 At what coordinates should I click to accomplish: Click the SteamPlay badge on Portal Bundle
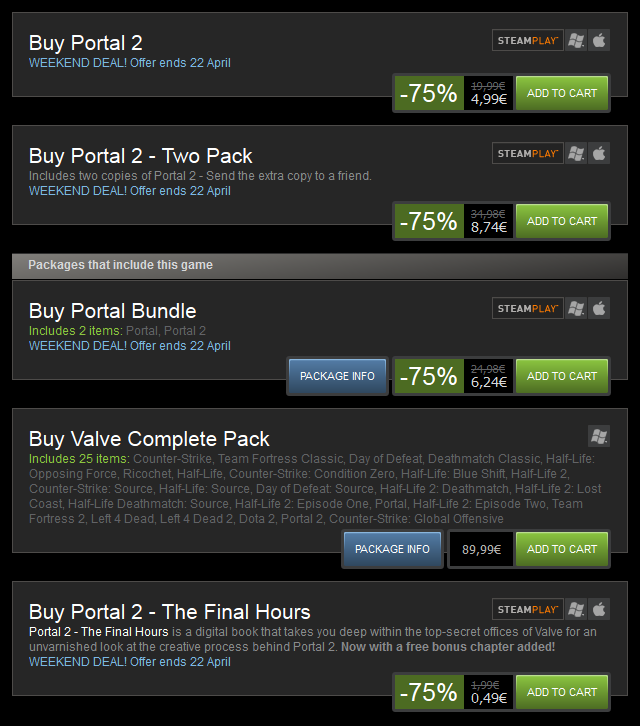527,308
